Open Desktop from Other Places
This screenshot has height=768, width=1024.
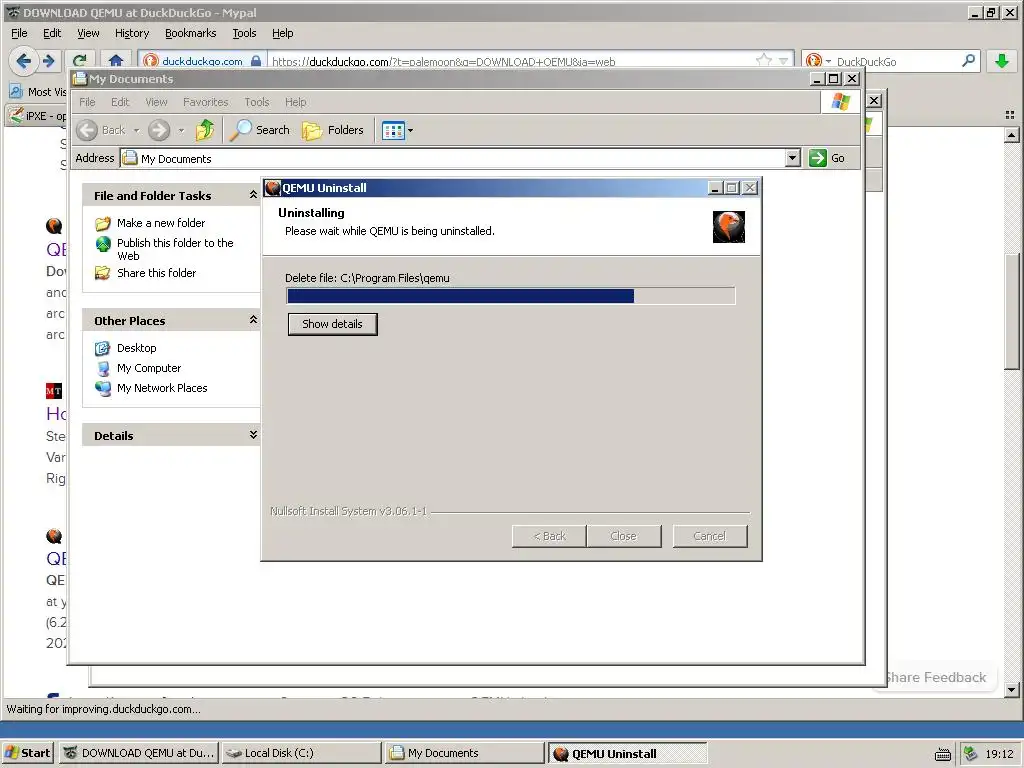tap(136, 348)
